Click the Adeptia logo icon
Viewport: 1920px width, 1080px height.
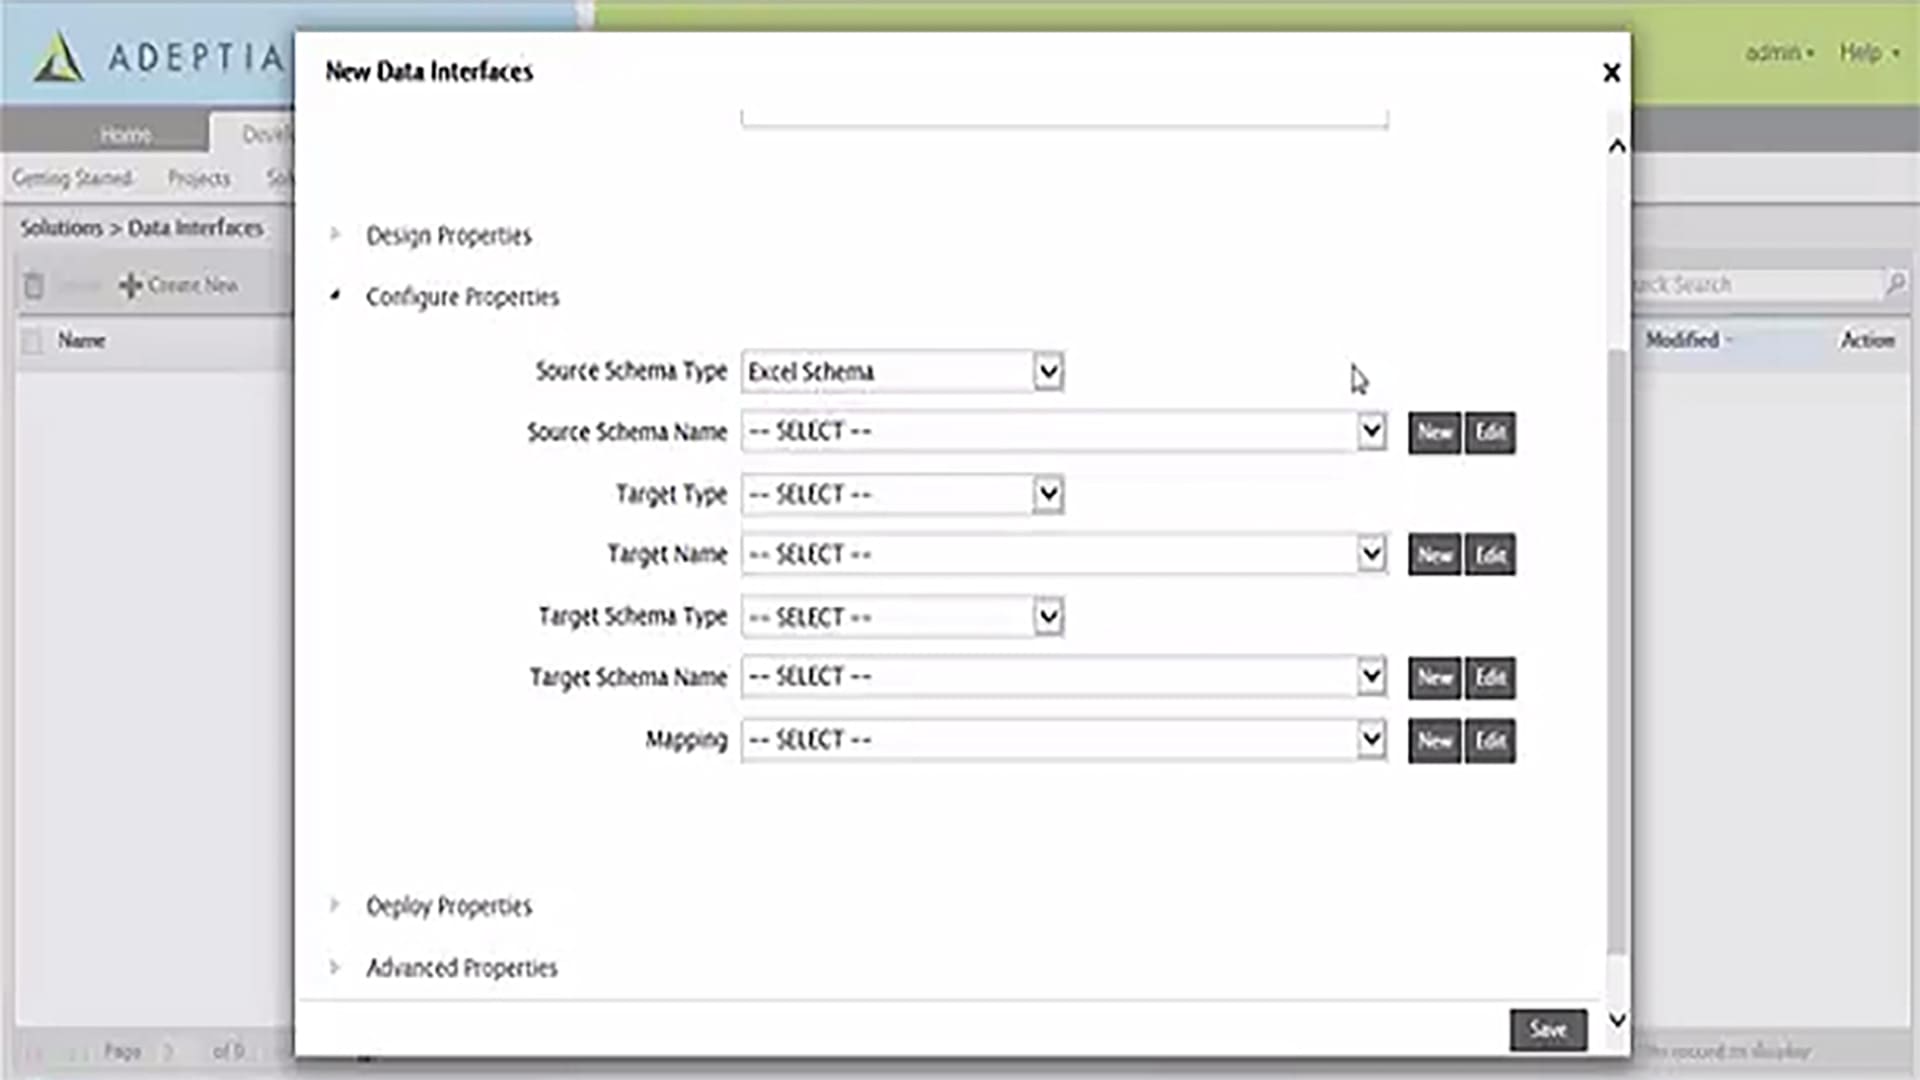[x=58, y=57]
